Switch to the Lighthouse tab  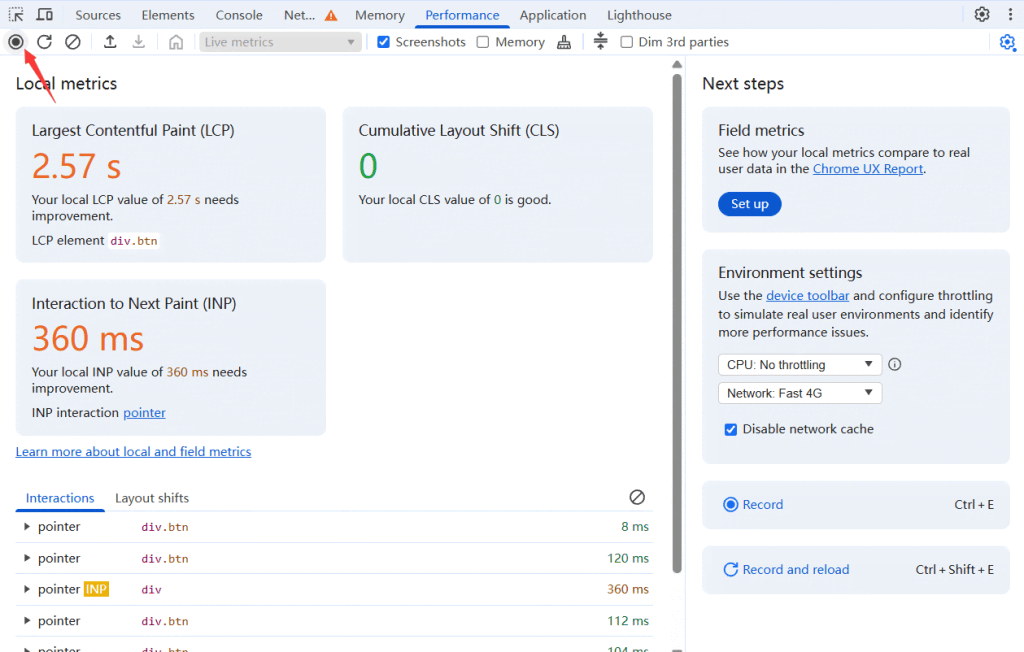click(639, 15)
